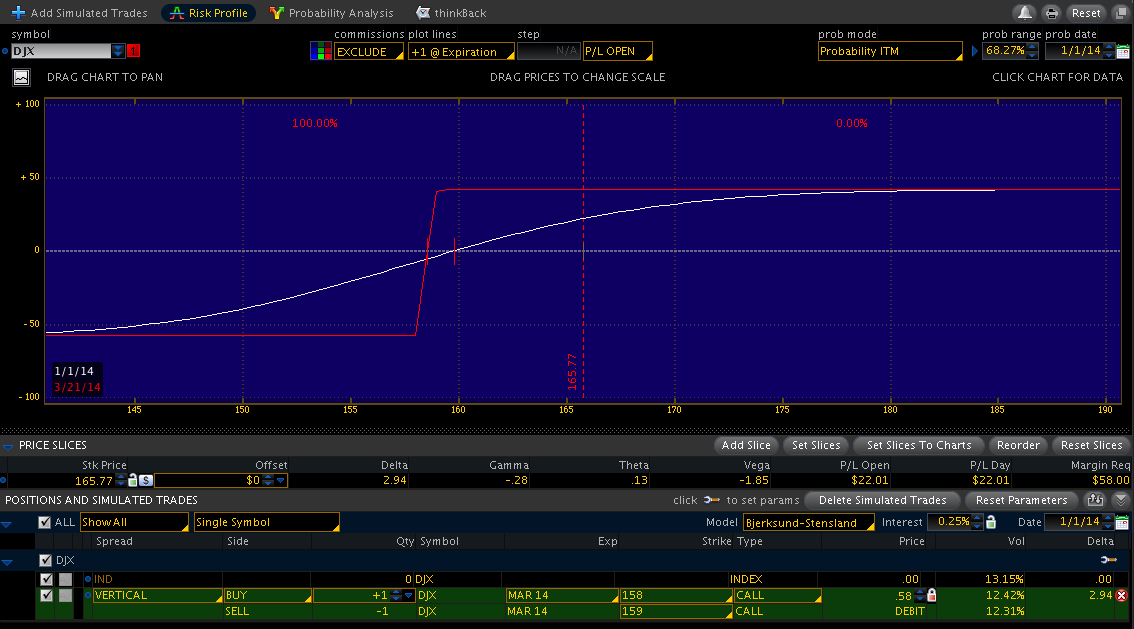Open the 158 strike dropdown
This screenshot has height=629, width=1134.
(x=675, y=595)
